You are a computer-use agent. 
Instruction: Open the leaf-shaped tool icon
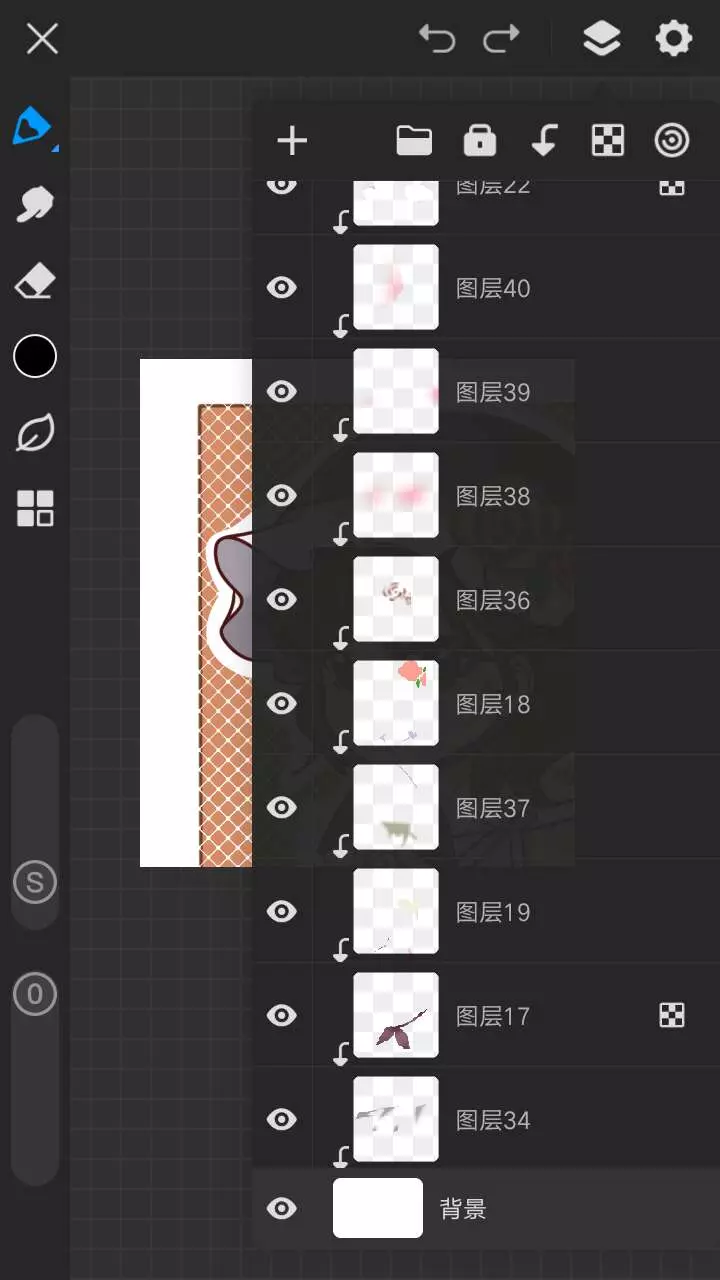tap(35, 433)
